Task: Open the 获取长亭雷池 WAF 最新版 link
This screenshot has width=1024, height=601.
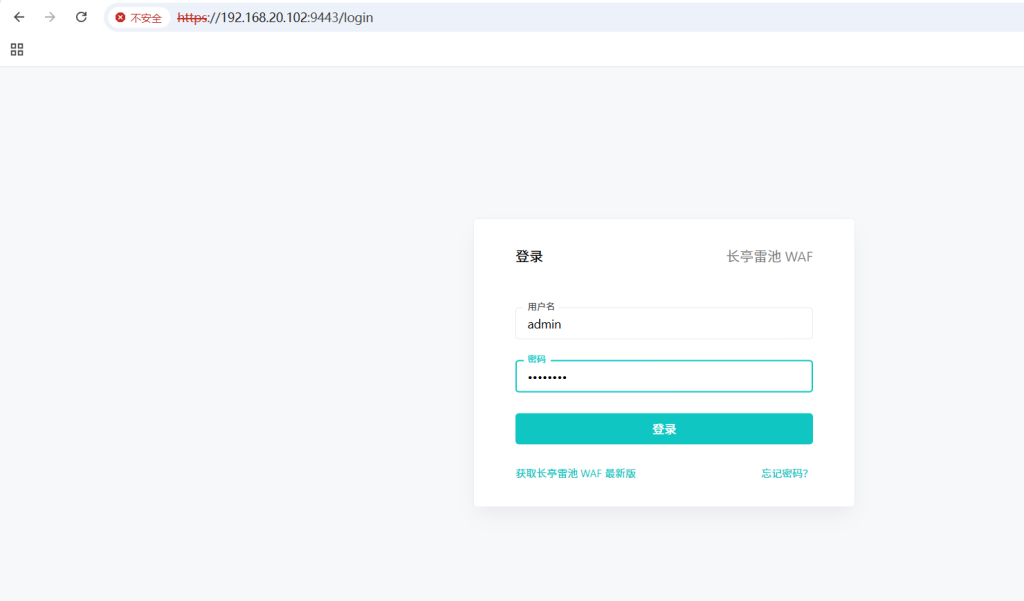Action: [x=575, y=473]
